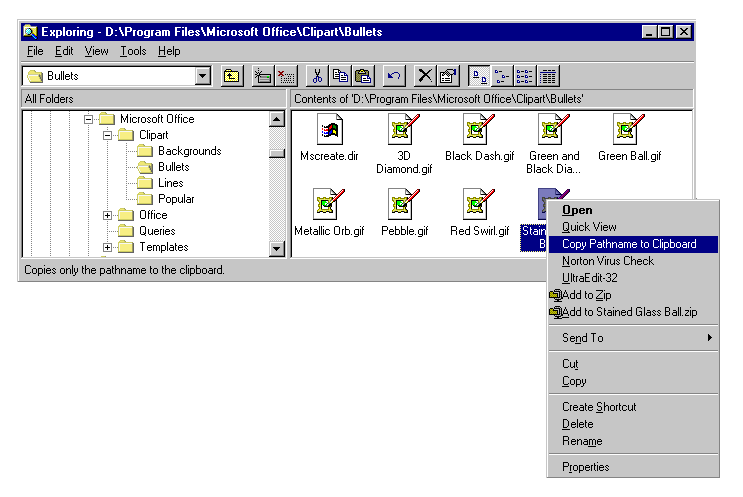The width and height of the screenshot is (743, 497).
Task: Choose Add to Stained Glass Ball.zip
Action: (633, 312)
